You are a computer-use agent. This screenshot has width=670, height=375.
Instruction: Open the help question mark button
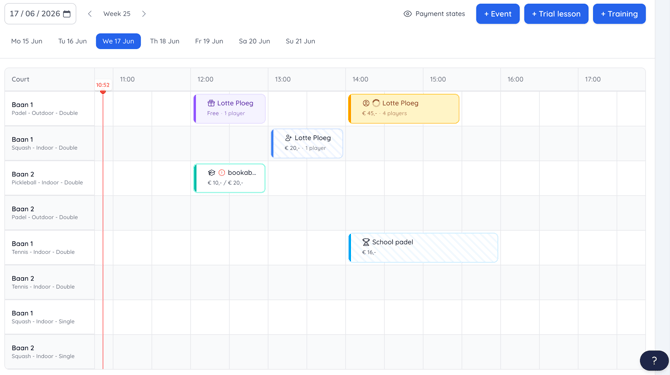coord(654,360)
